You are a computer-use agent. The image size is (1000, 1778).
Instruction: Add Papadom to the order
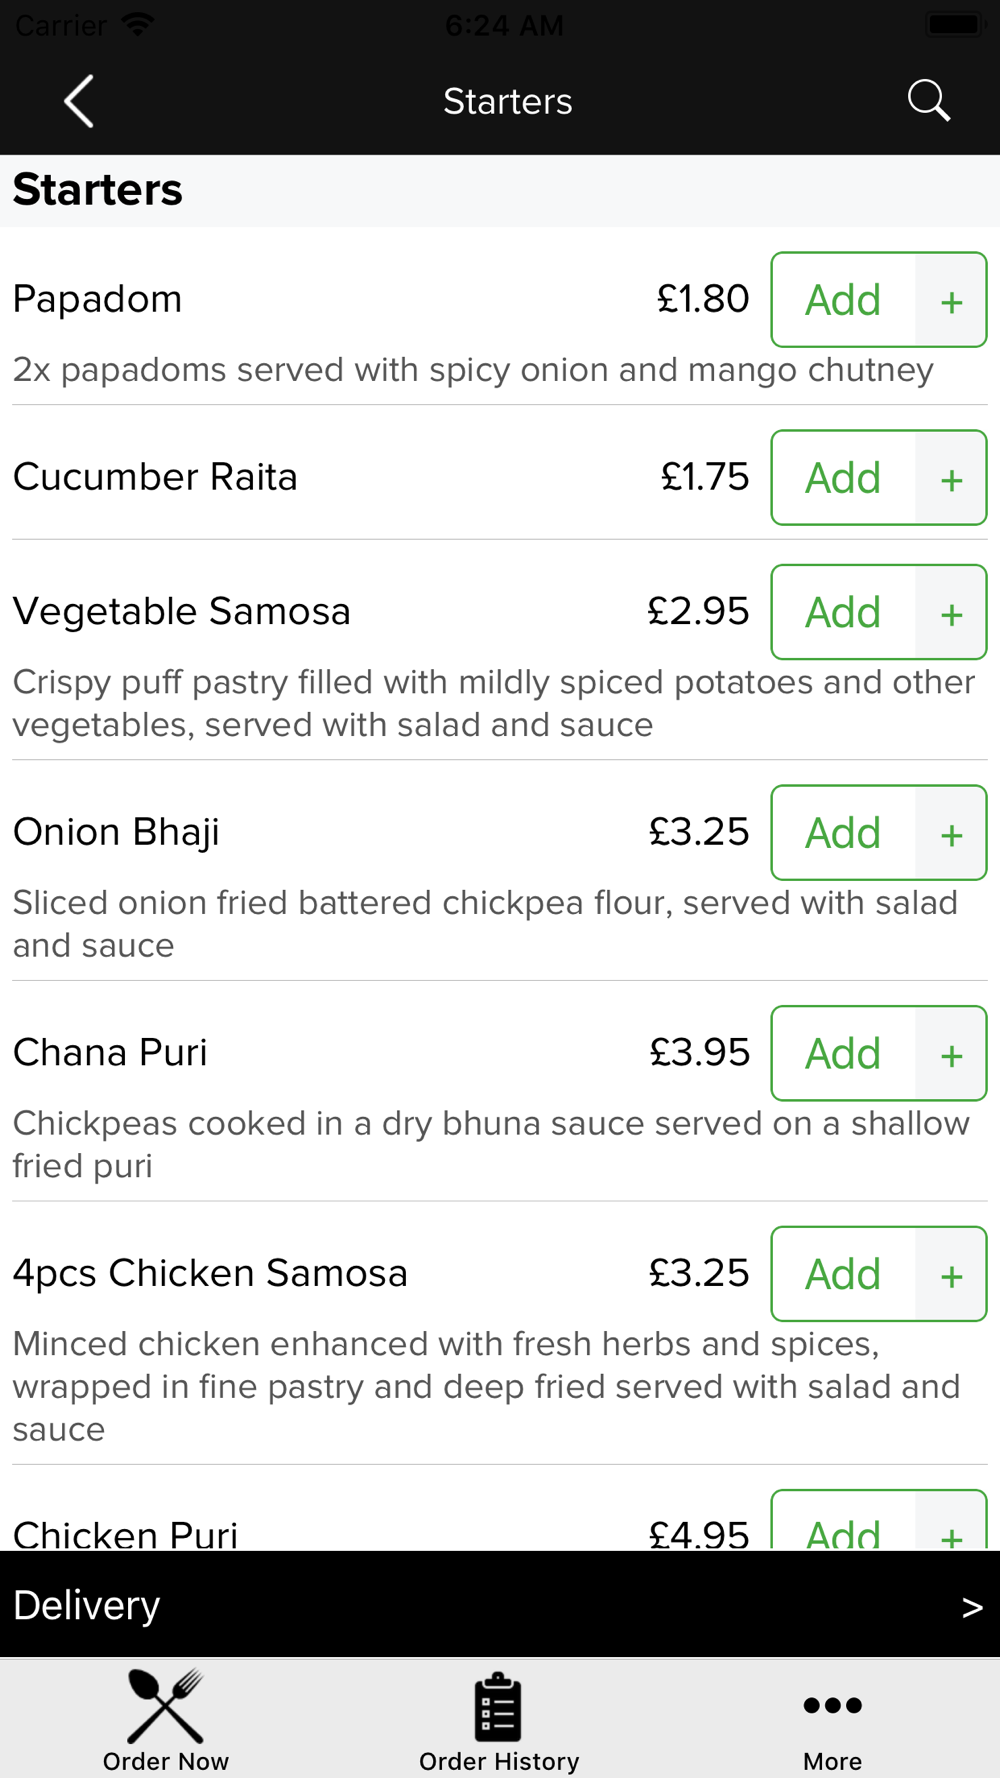point(843,300)
